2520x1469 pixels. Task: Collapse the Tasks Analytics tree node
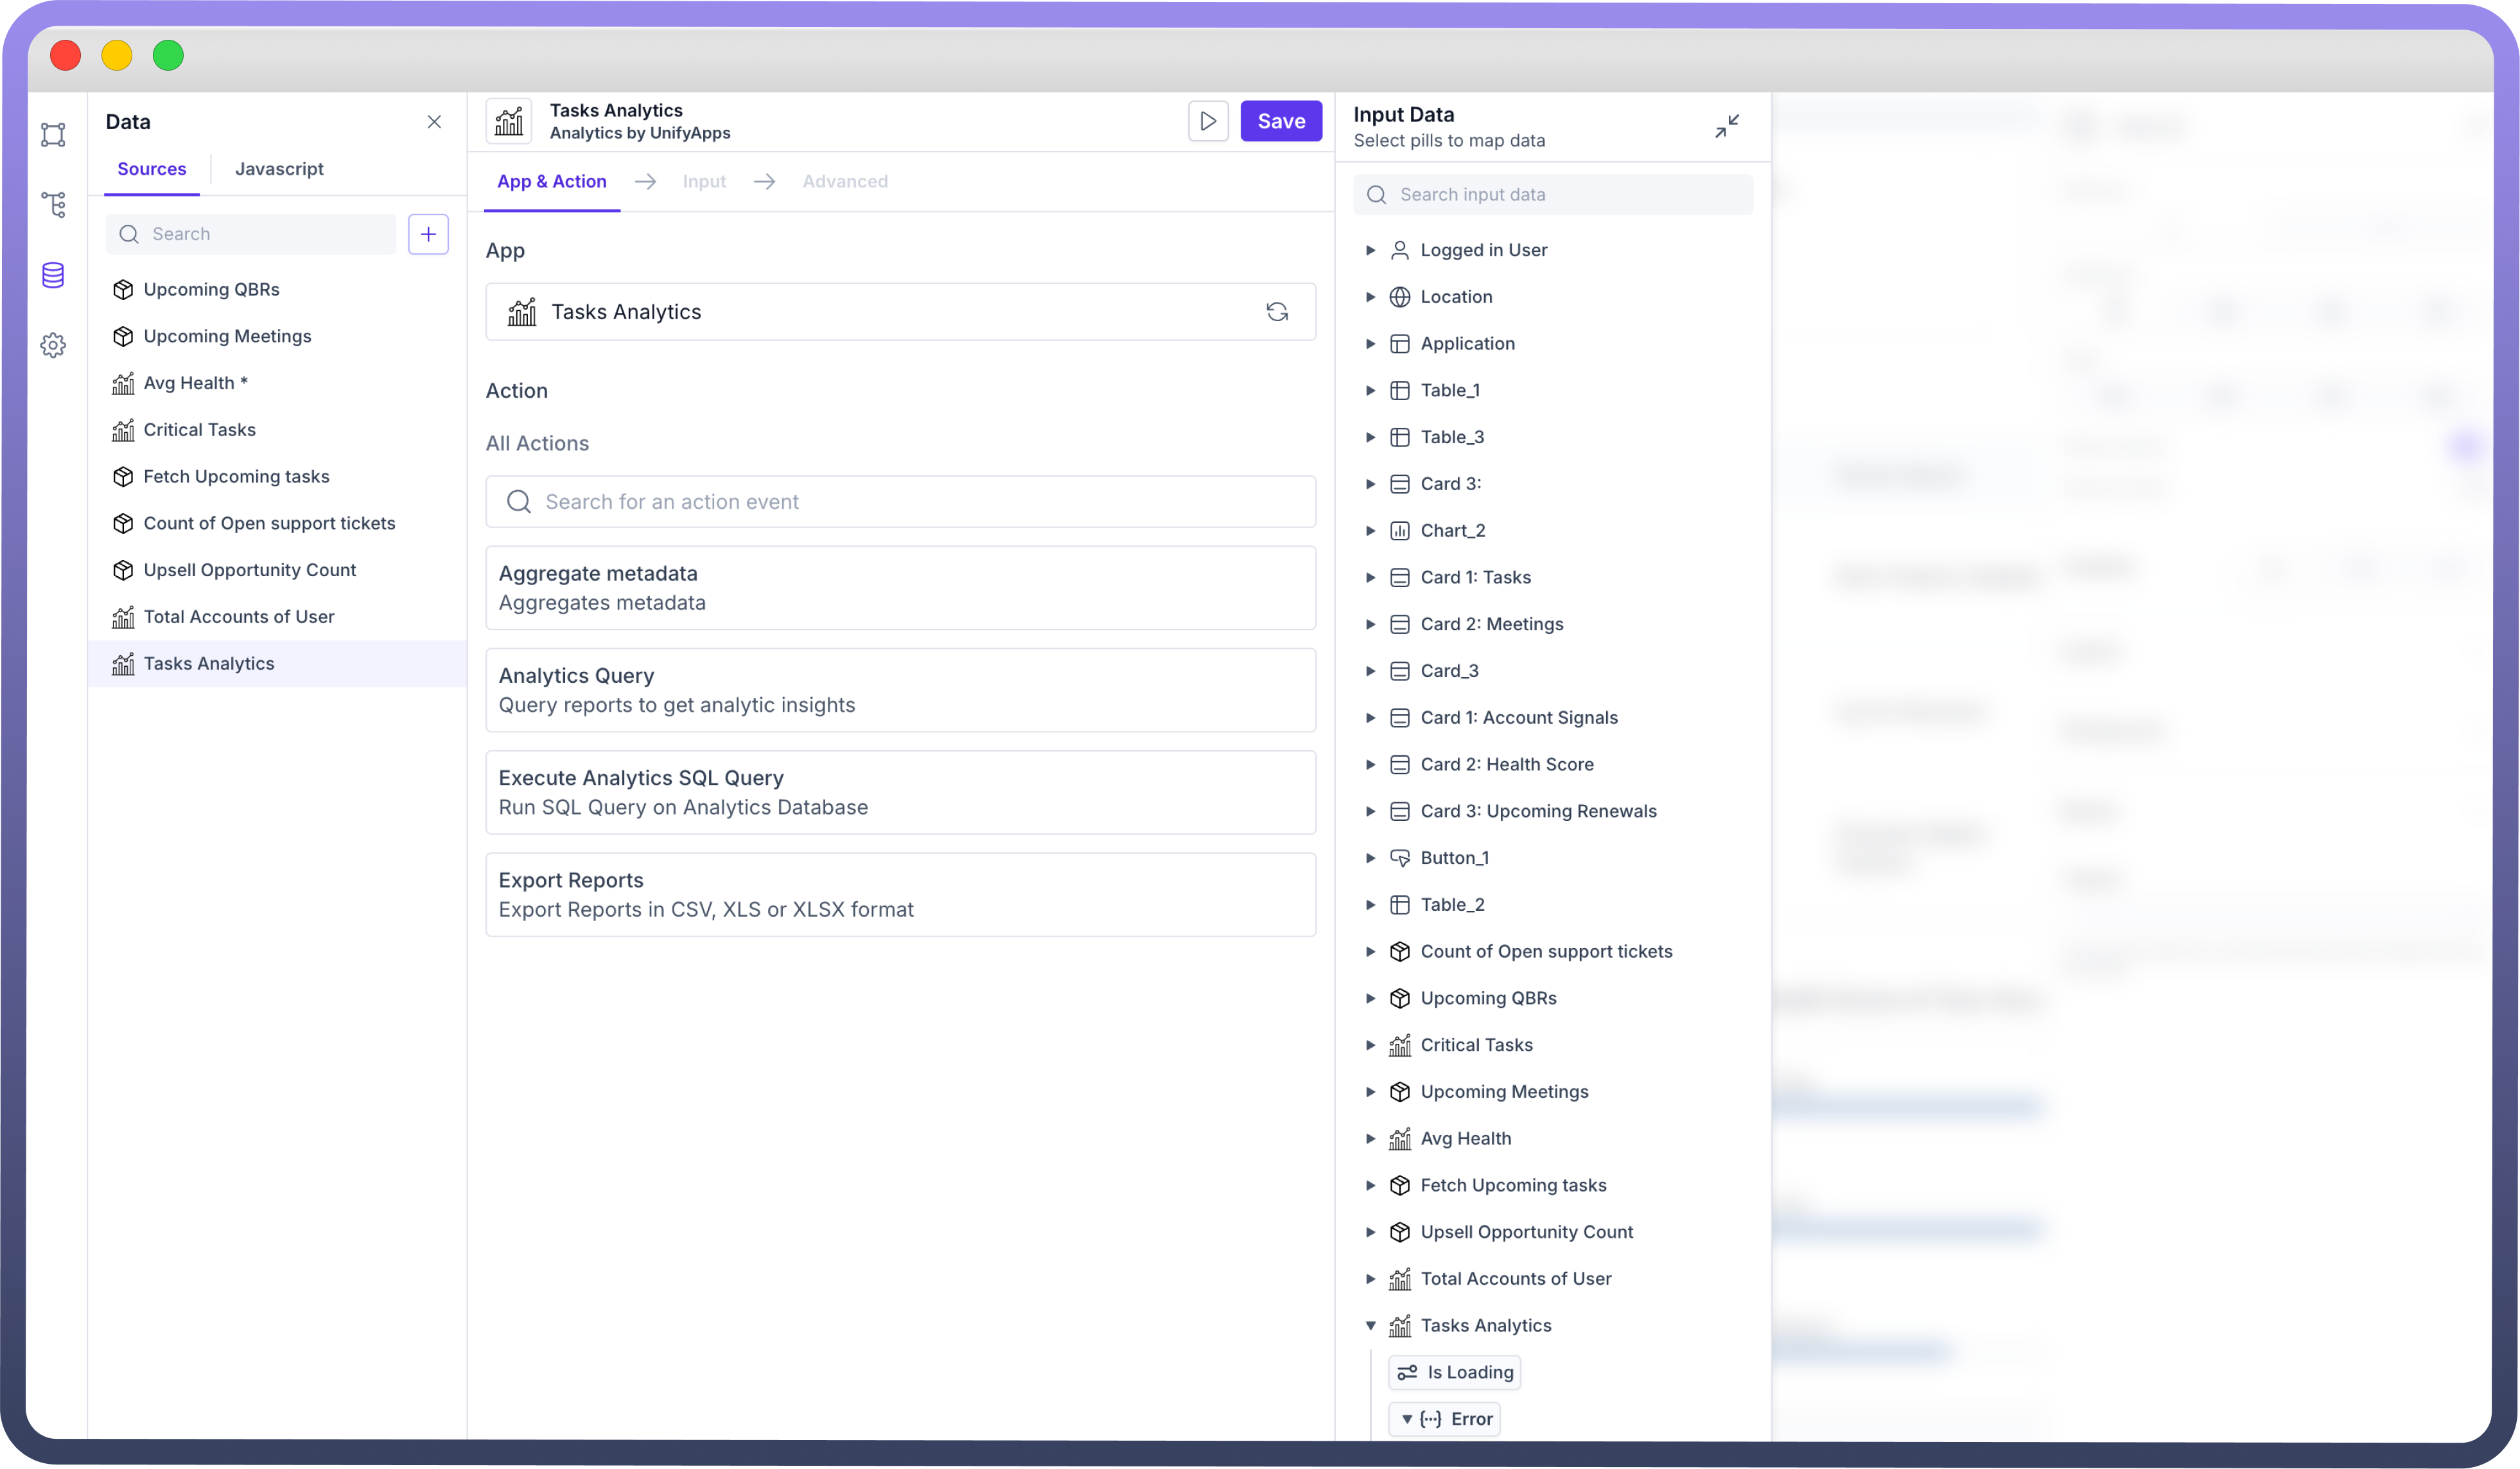click(1371, 1326)
